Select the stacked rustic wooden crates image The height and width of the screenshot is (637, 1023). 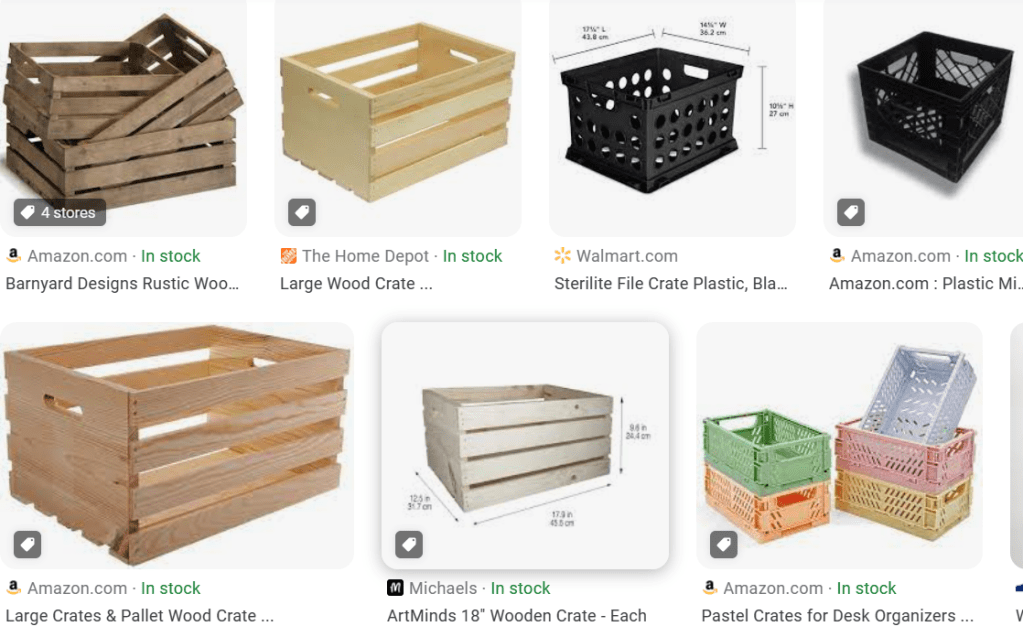[x=123, y=118]
